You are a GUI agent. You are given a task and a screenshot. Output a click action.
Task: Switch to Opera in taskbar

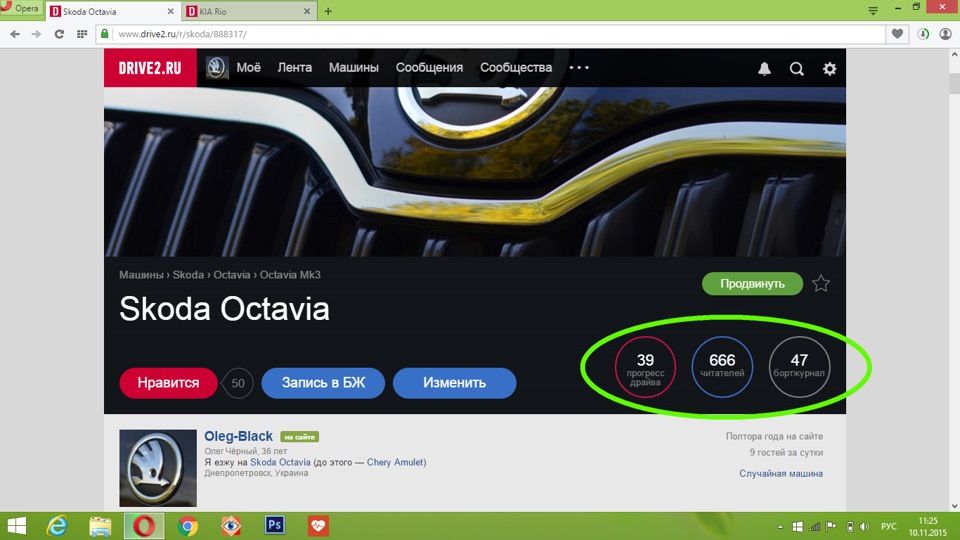pyautogui.click(x=144, y=526)
